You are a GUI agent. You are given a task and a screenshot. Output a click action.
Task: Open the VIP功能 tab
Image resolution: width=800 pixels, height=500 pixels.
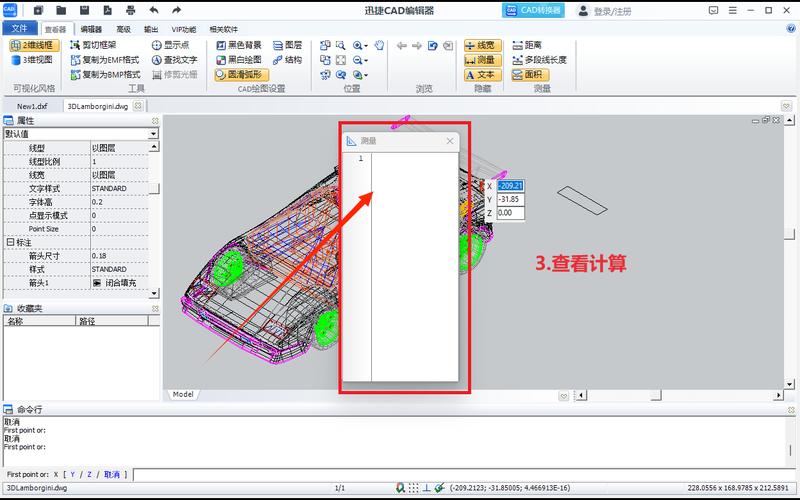[184, 29]
